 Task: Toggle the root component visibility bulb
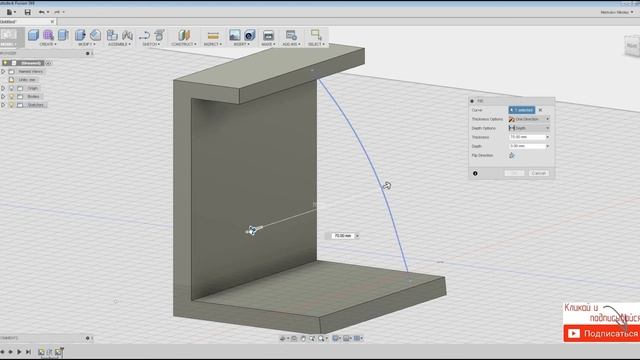(x=5, y=63)
